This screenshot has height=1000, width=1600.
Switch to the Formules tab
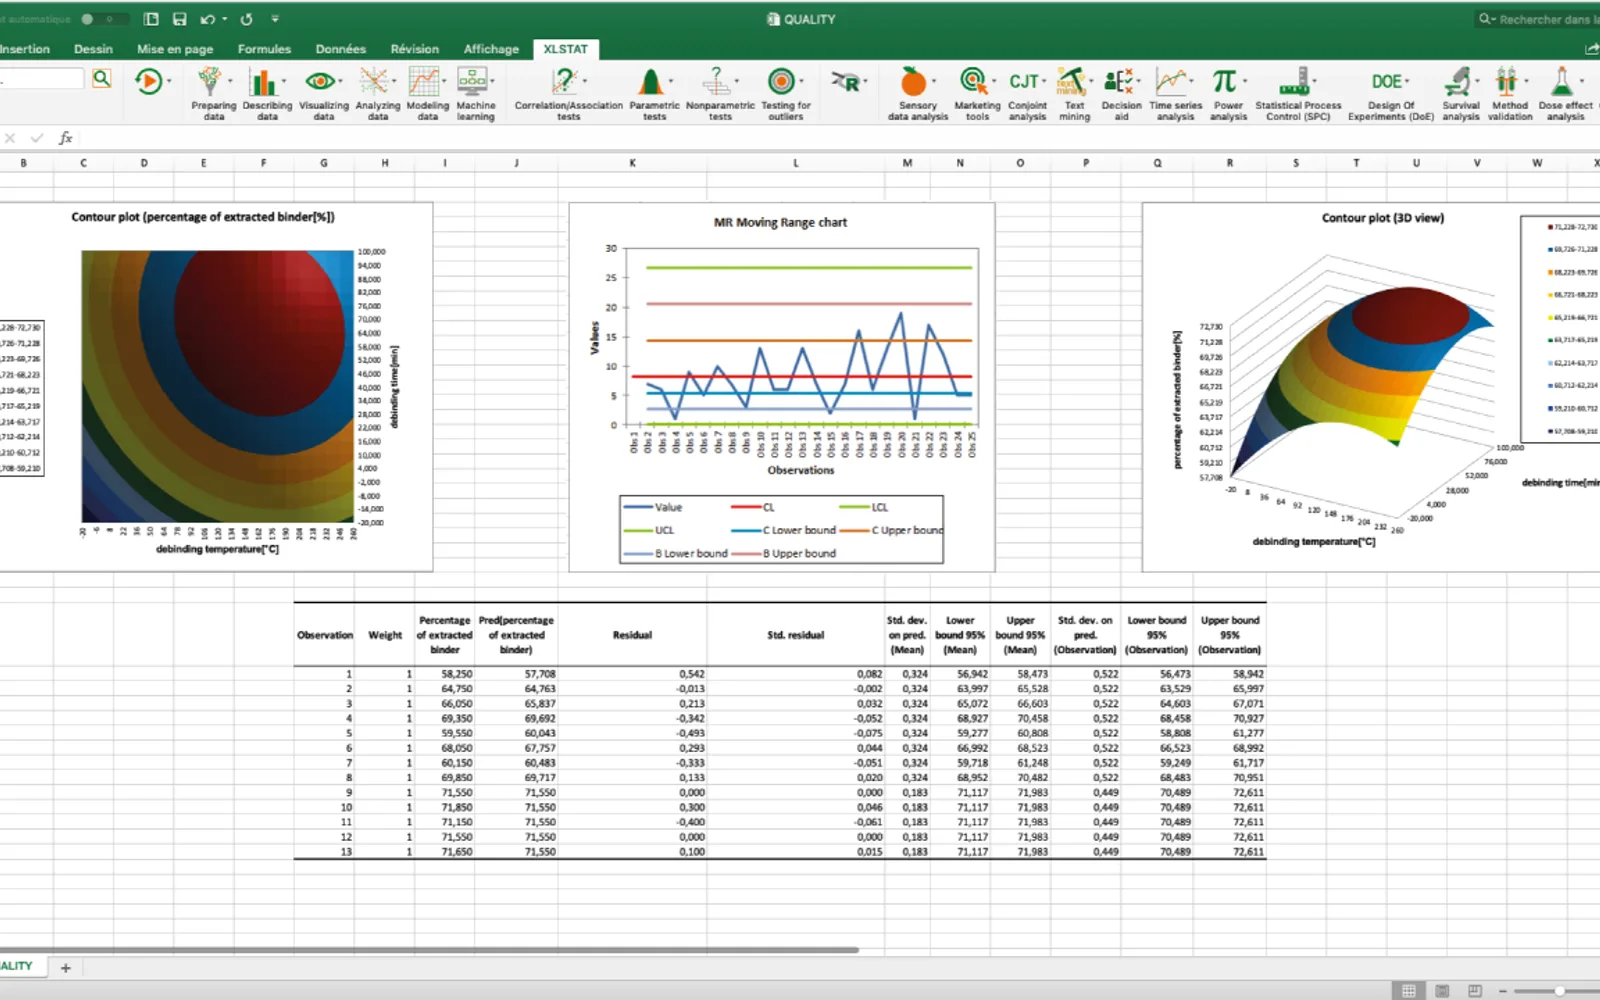click(x=264, y=49)
